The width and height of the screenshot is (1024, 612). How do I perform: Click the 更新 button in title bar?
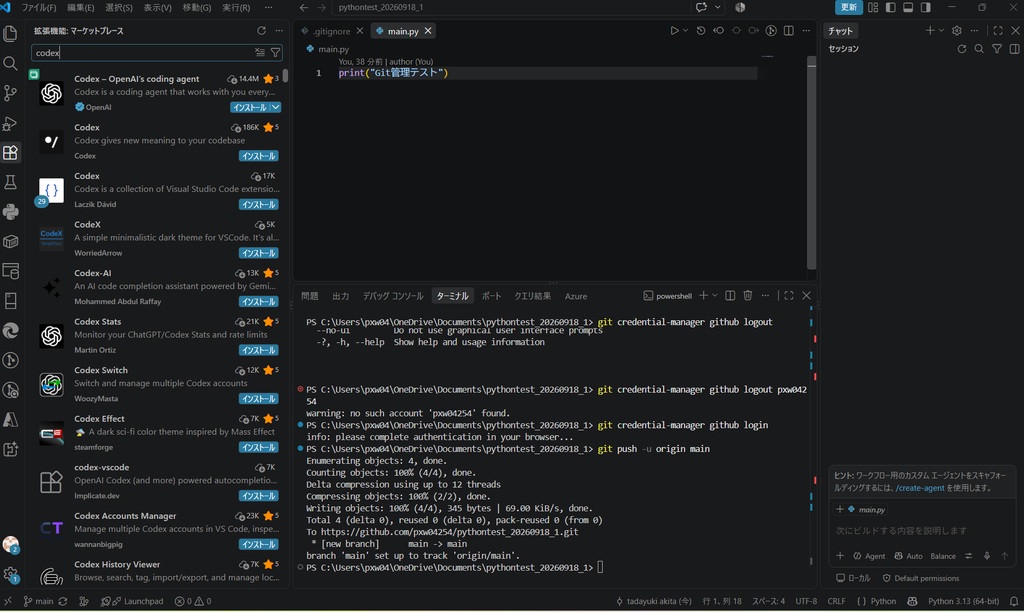tap(848, 7)
